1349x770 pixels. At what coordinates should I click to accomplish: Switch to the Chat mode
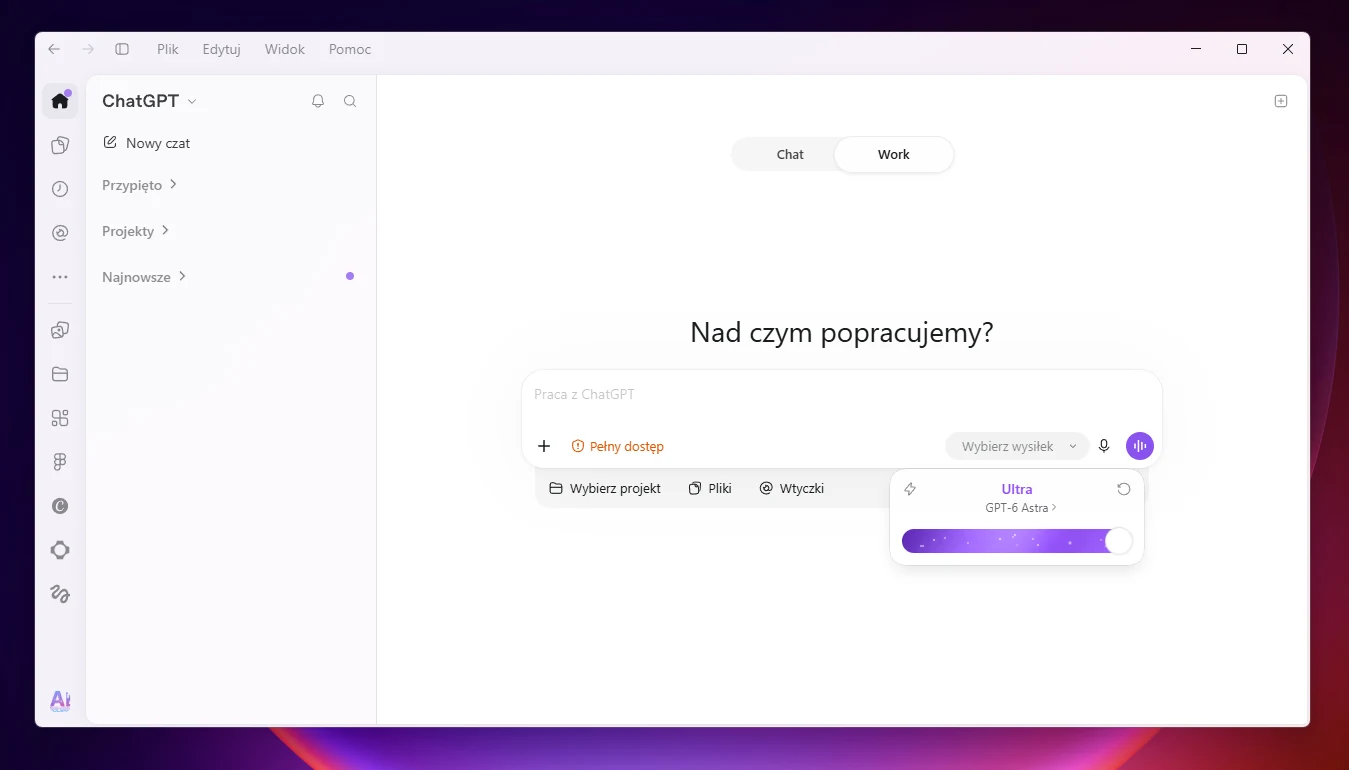point(790,154)
